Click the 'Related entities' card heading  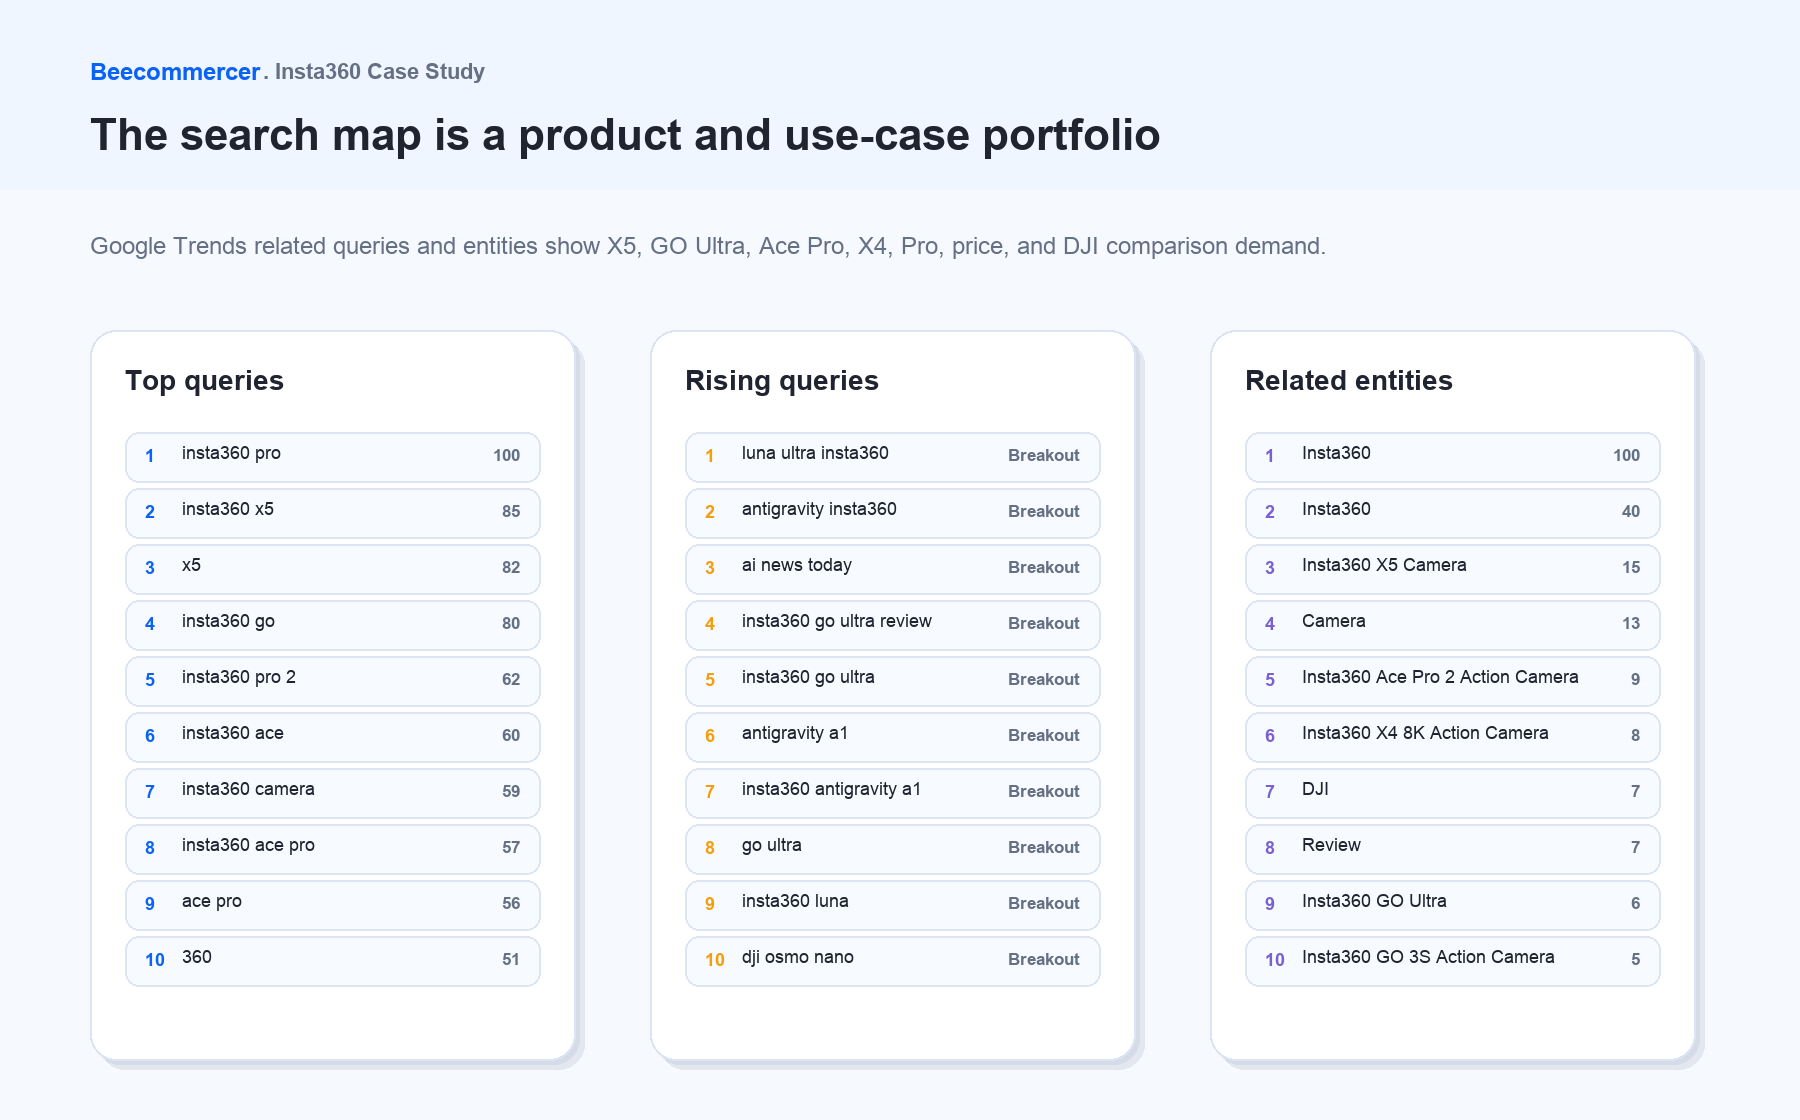pyautogui.click(x=1349, y=381)
